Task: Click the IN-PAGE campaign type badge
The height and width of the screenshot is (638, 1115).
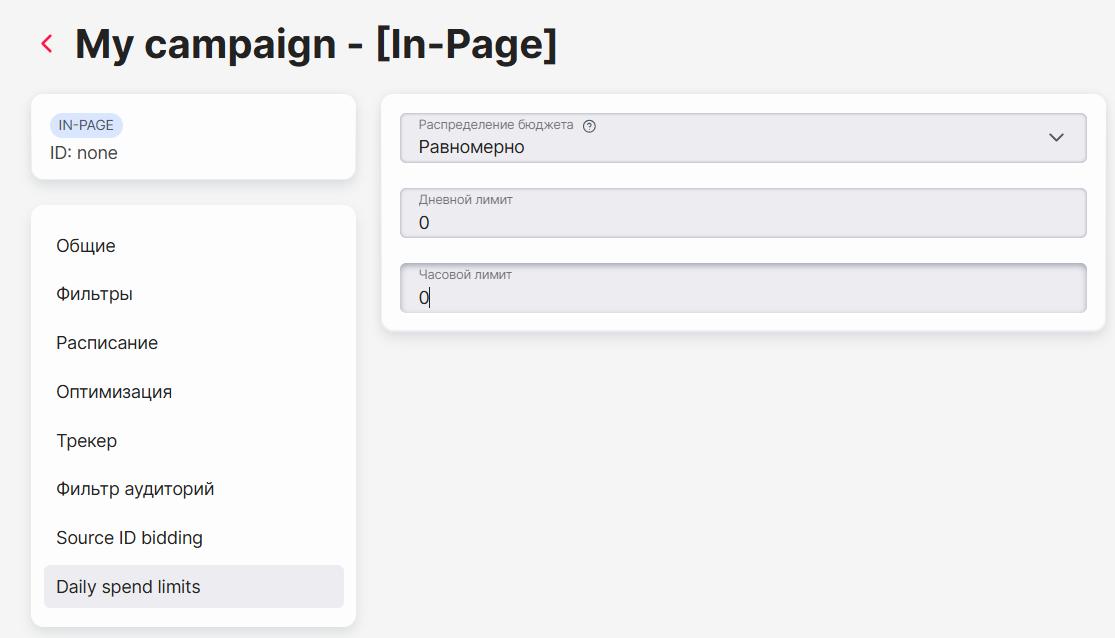Action: (x=86, y=125)
